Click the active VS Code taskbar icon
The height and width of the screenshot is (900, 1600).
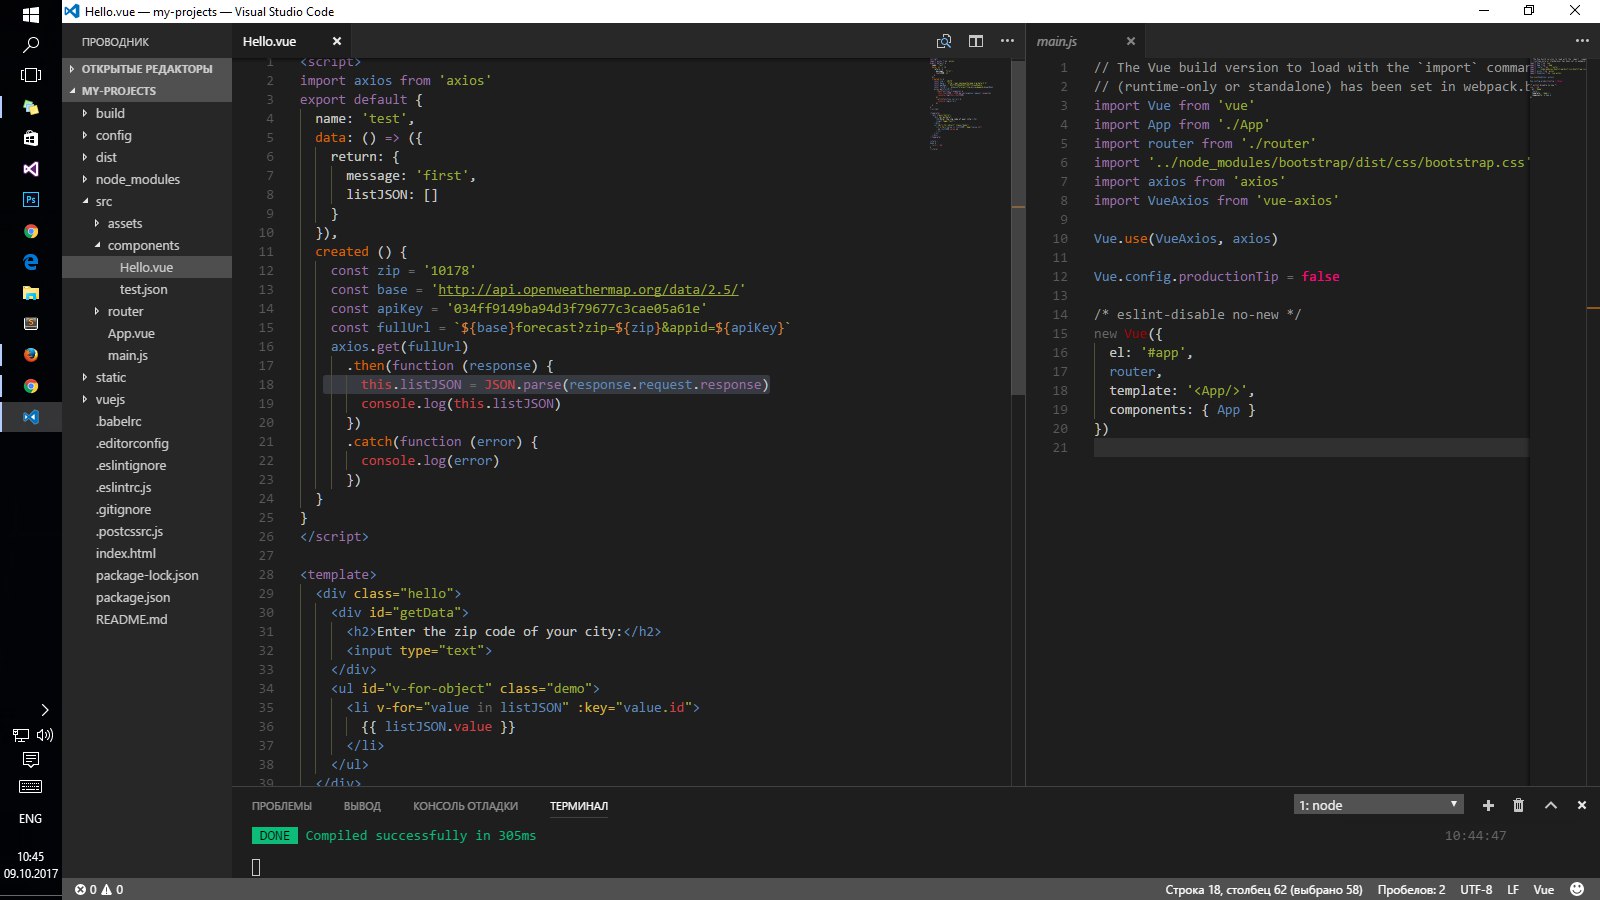(31, 417)
